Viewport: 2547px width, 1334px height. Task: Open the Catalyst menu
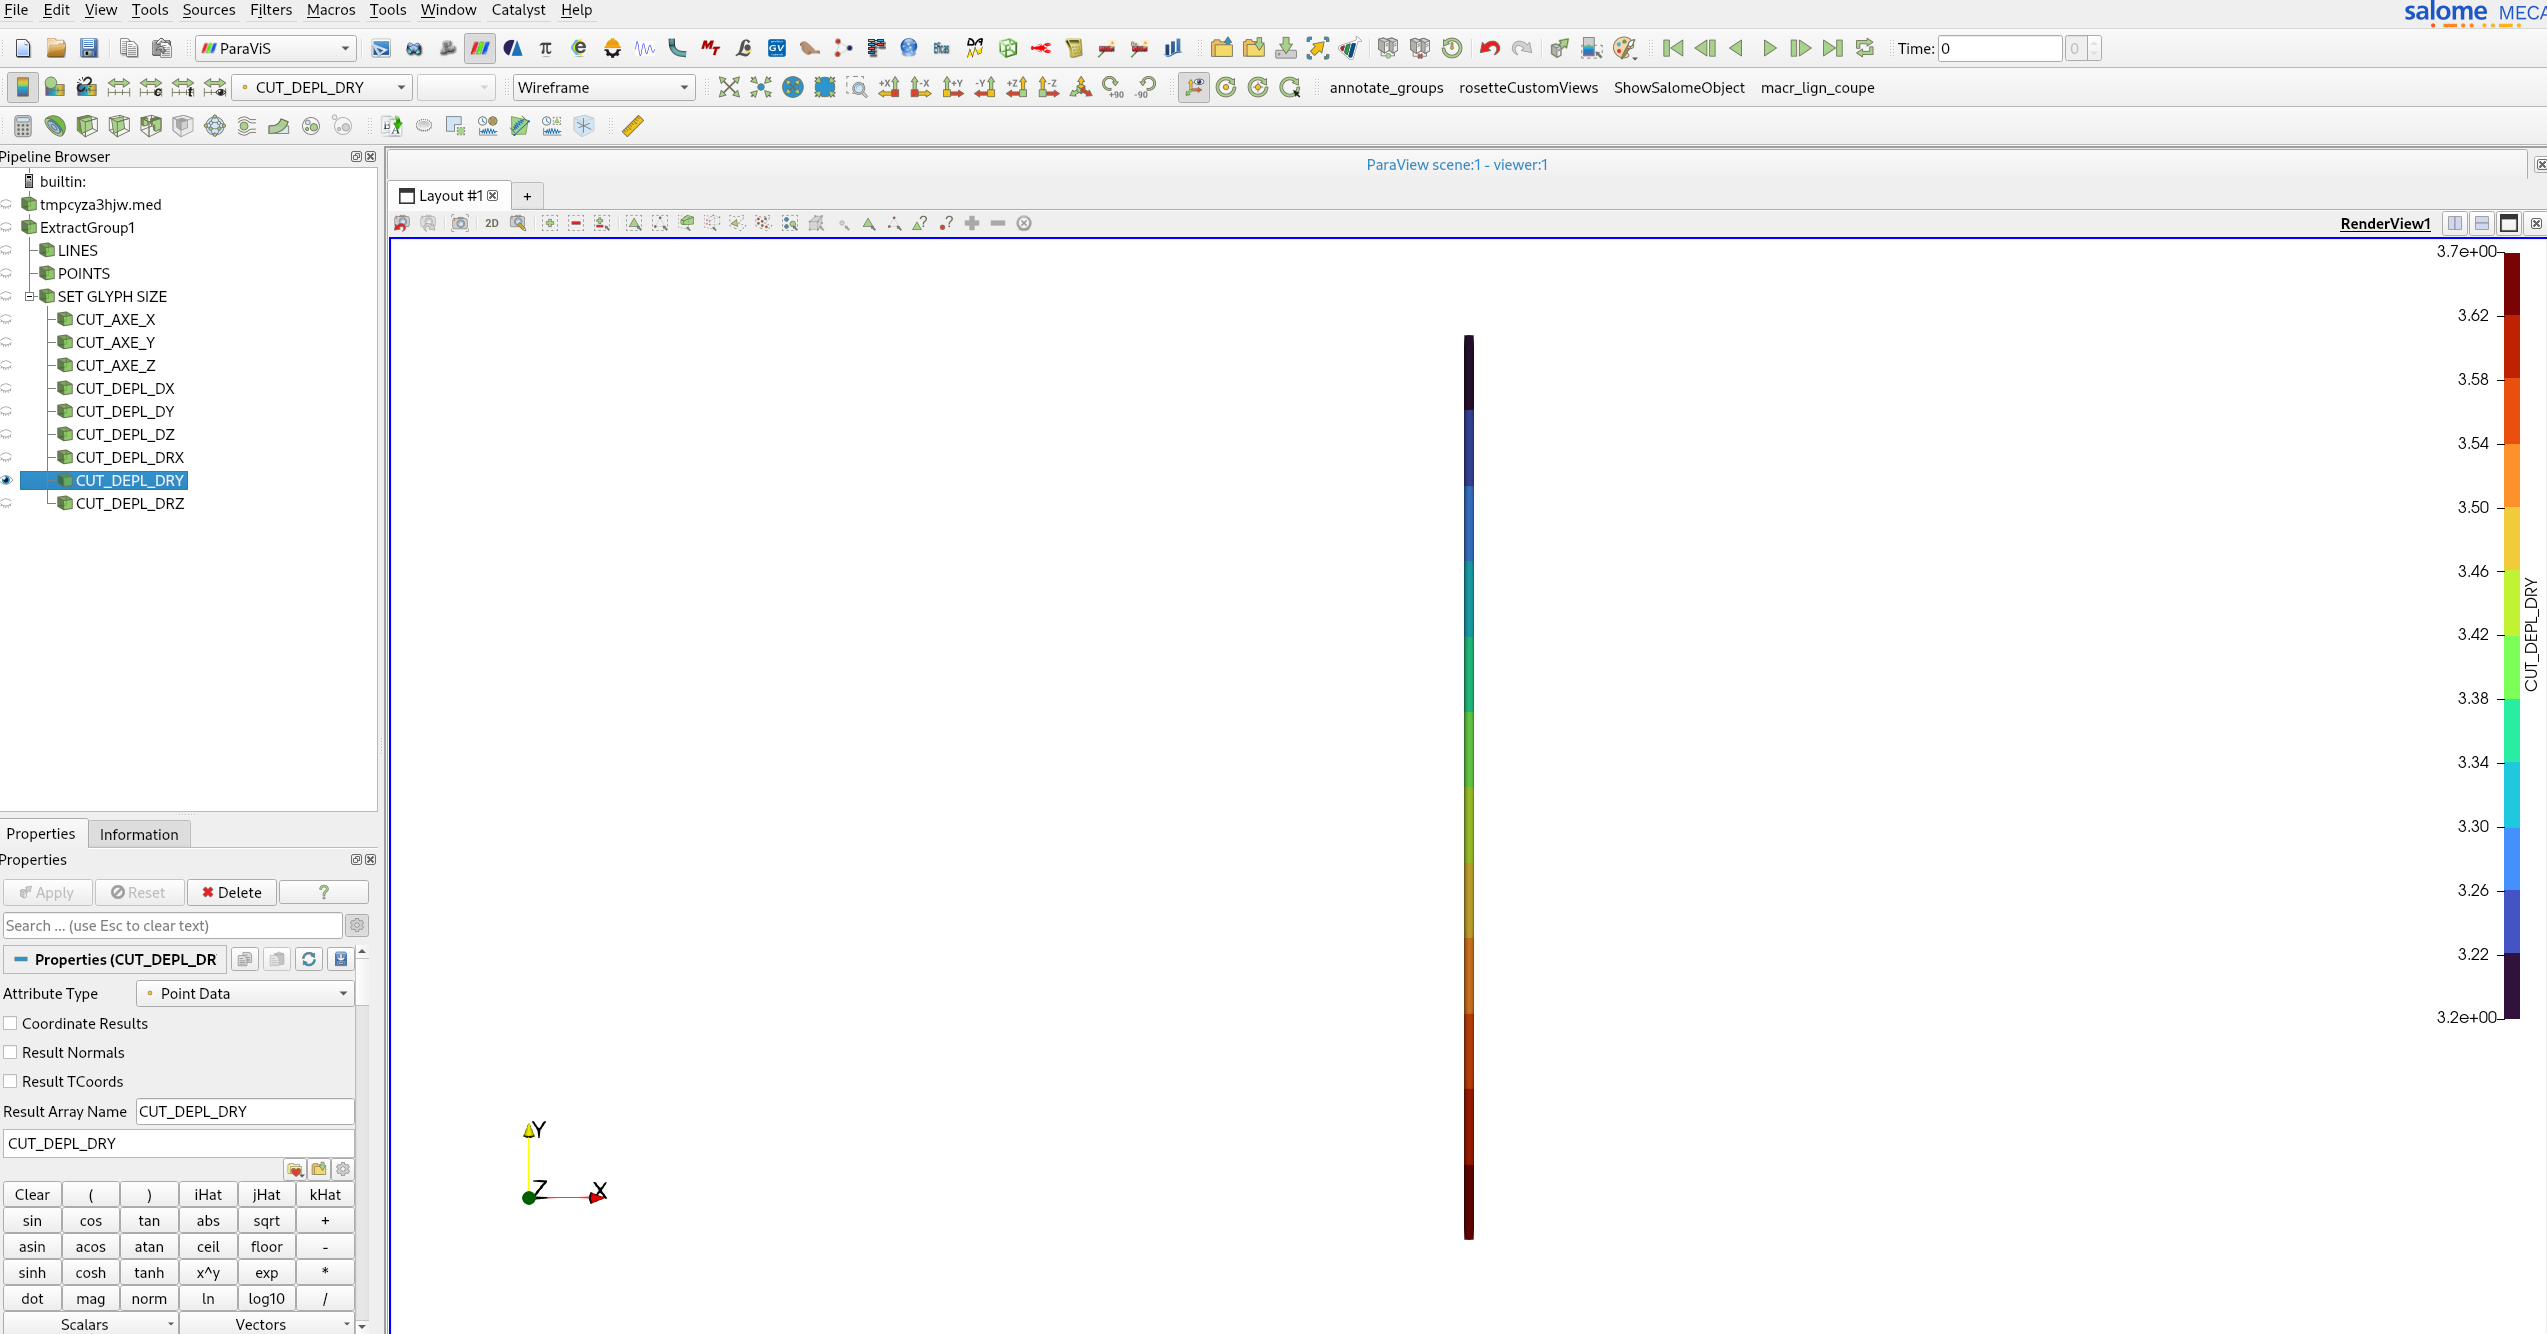(518, 10)
